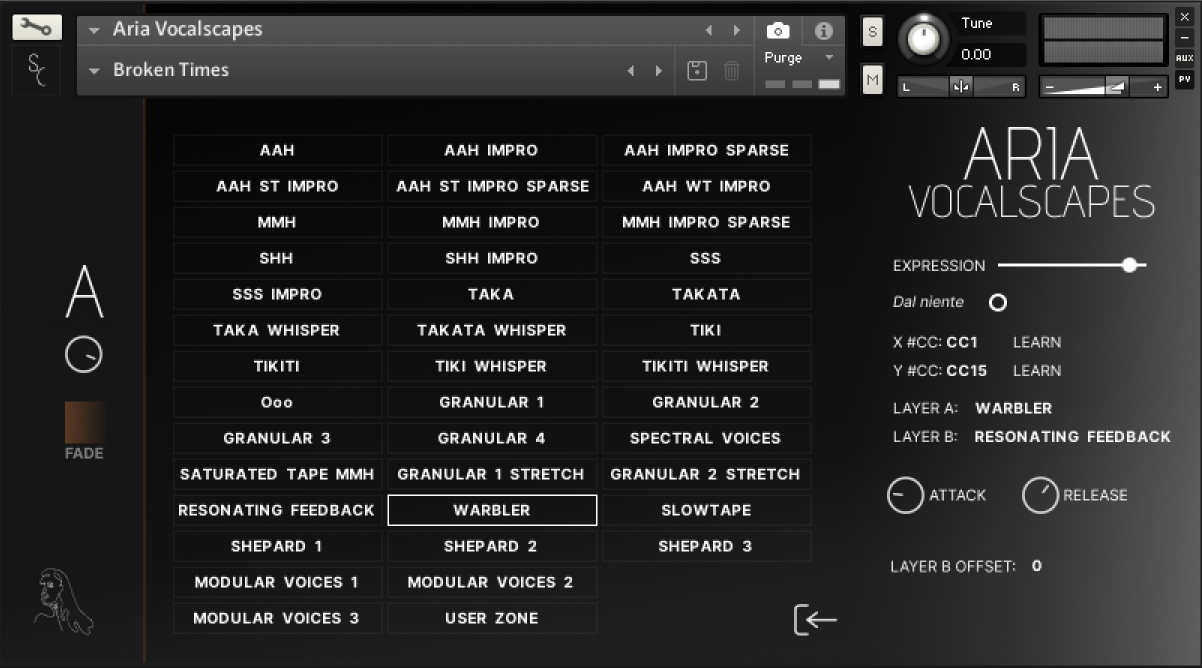Open the USER ZONE button
The width and height of the screenshot is (1202, 668).
[x=491, y=618]
